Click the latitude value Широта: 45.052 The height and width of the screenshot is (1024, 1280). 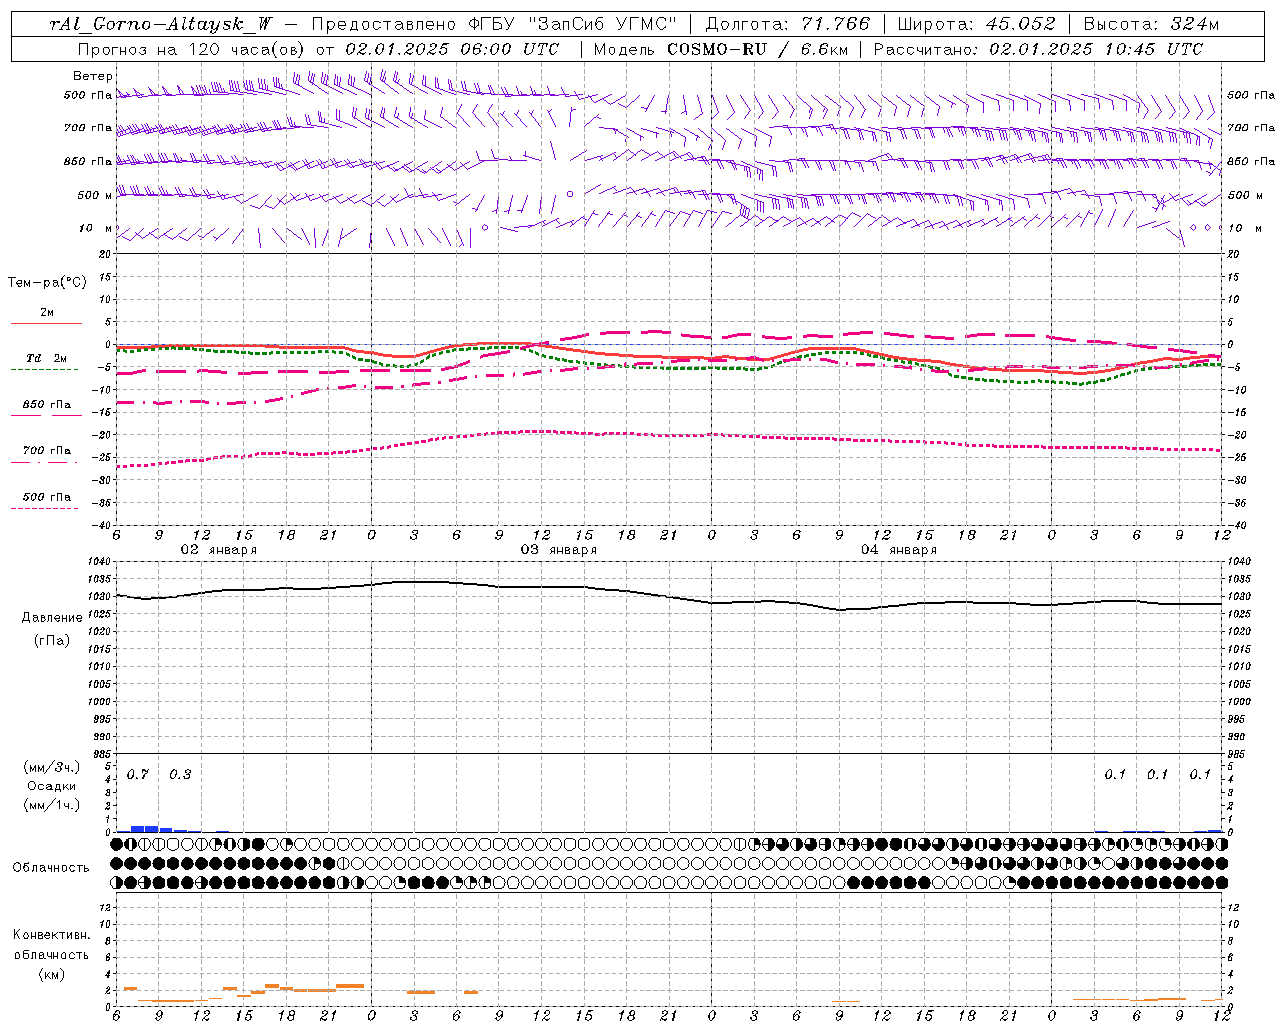pos(976,24)
